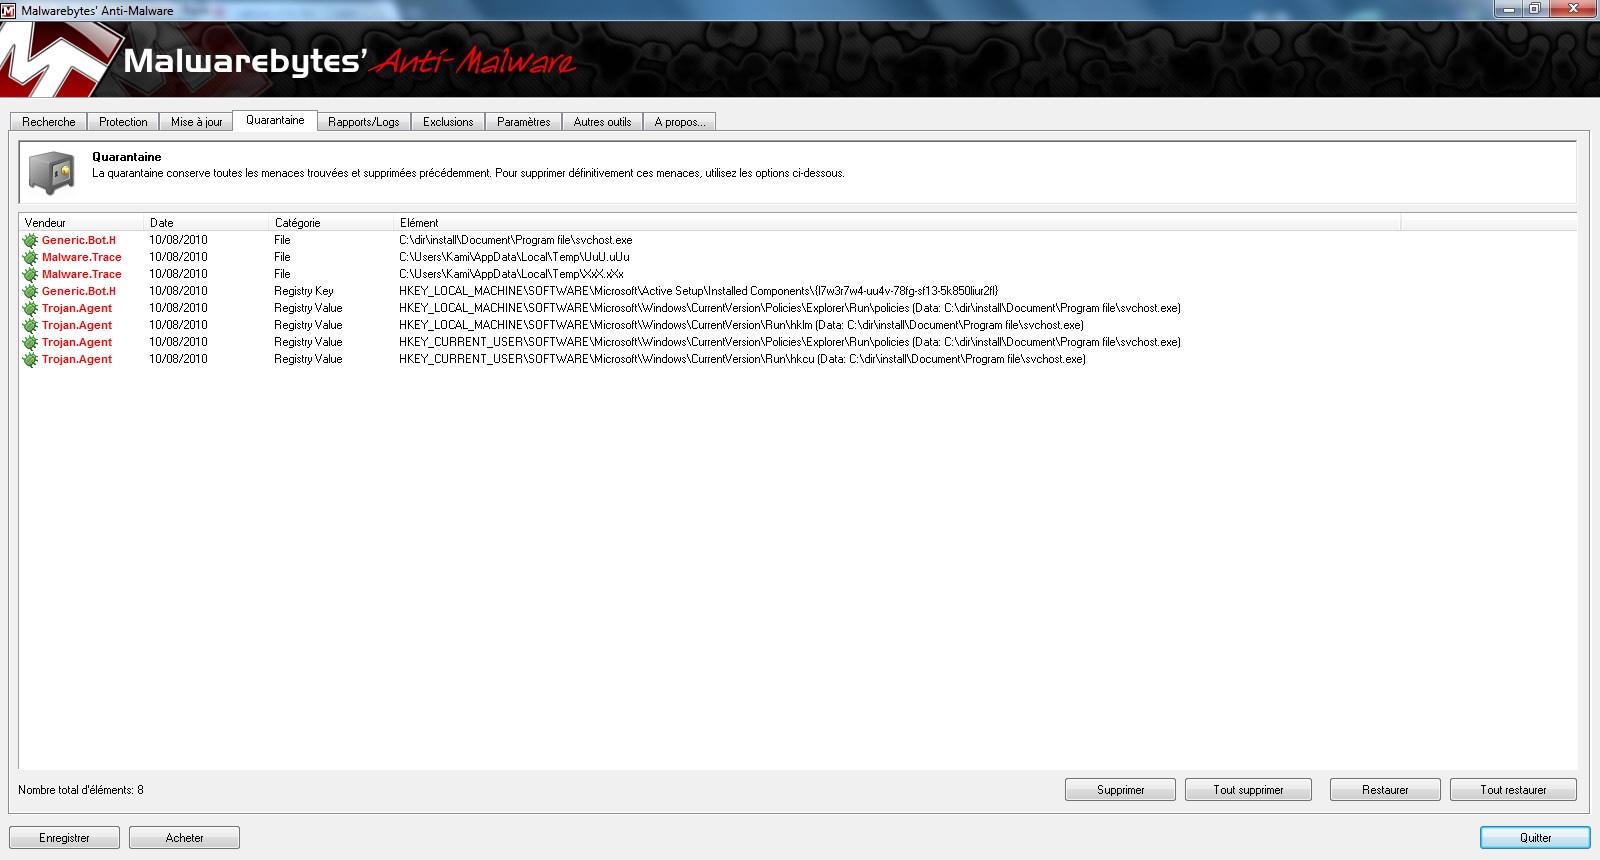Image resolution: width=1600 pixels, height=860 pixels.
Task: Click the bug icon on the UuU.uUu row
Action: (30, 257)
